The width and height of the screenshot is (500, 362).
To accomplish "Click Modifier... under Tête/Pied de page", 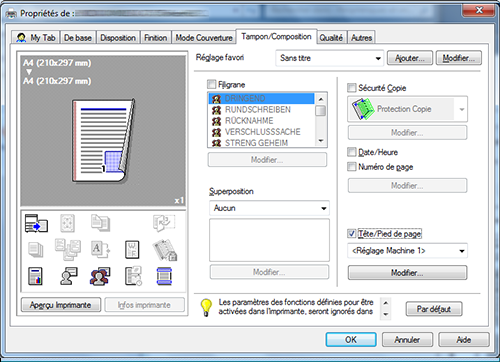I will 407,273.
